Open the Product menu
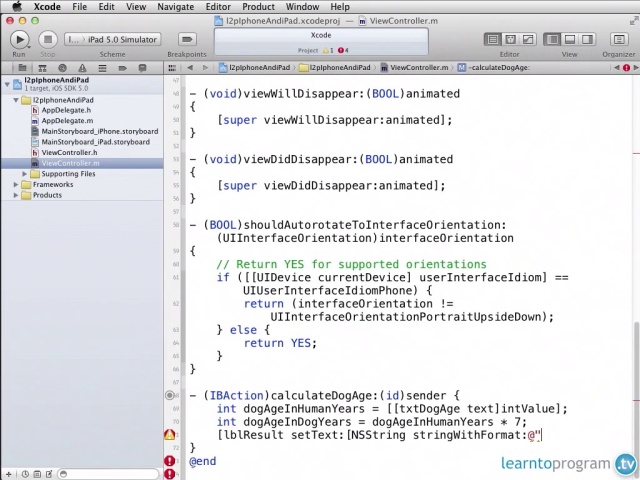Viewport: 640px width, 480px height. pos(258,7)
